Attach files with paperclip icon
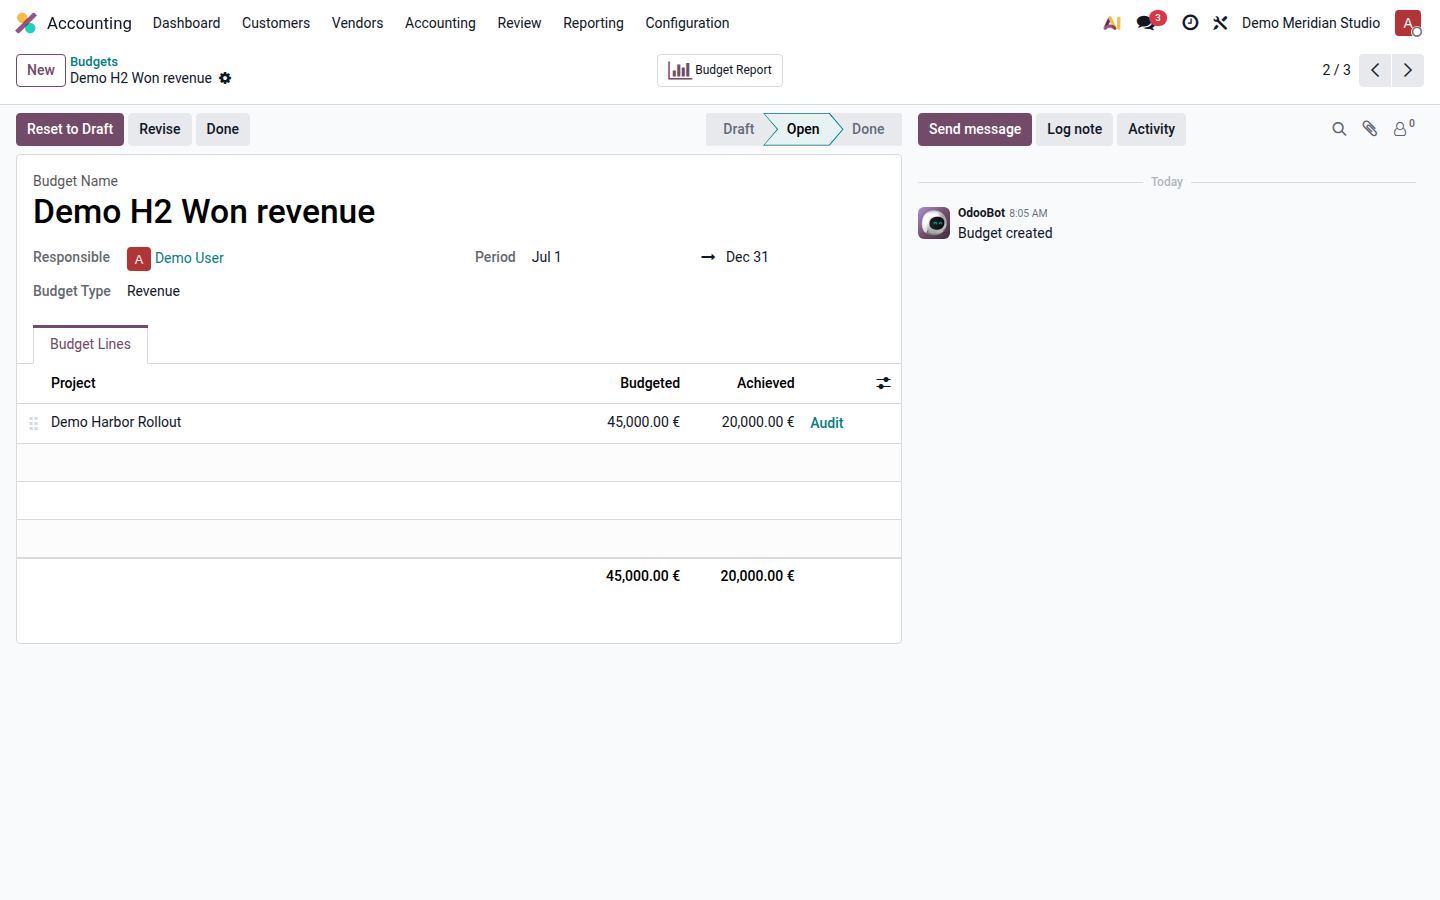The height and width of the screenshot is (900, 1440). tap(1370, 129)
